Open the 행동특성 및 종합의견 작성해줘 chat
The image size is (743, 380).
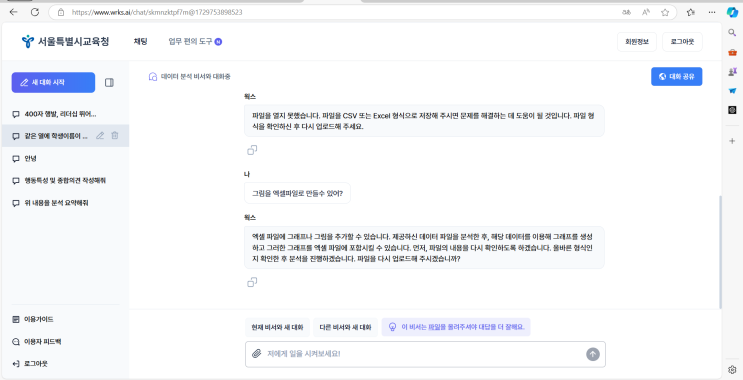[64, 181]
